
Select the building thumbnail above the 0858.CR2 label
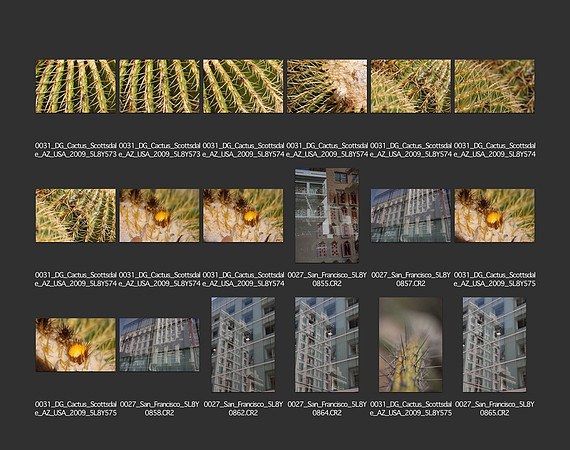tap(159, 345)
